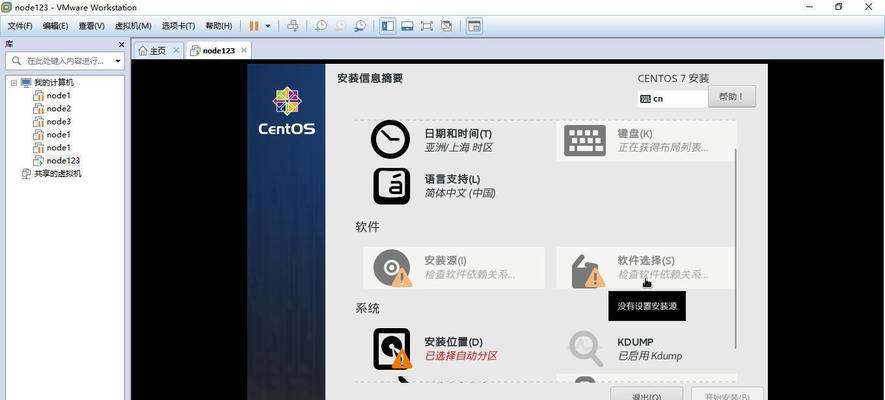Image resolution: width=885 pixels, height=400 pixels.
Task: Restore down the VMware window
Action: point(838,7)
